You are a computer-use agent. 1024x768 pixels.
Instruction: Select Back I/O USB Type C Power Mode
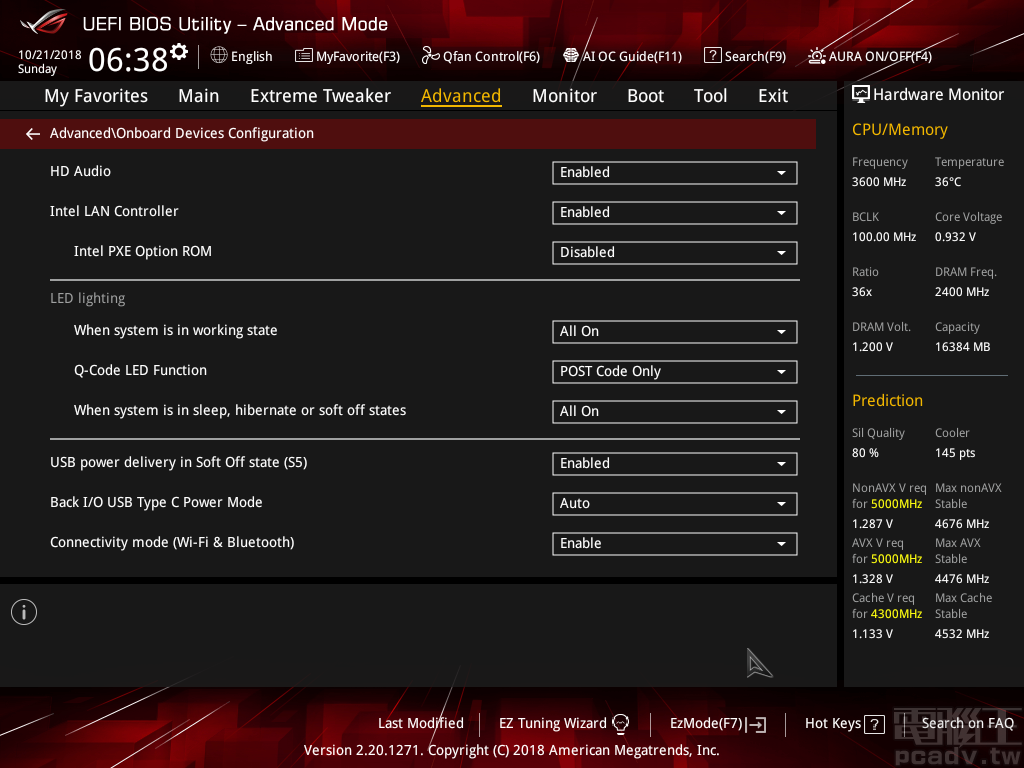click(x=156, y=502)
